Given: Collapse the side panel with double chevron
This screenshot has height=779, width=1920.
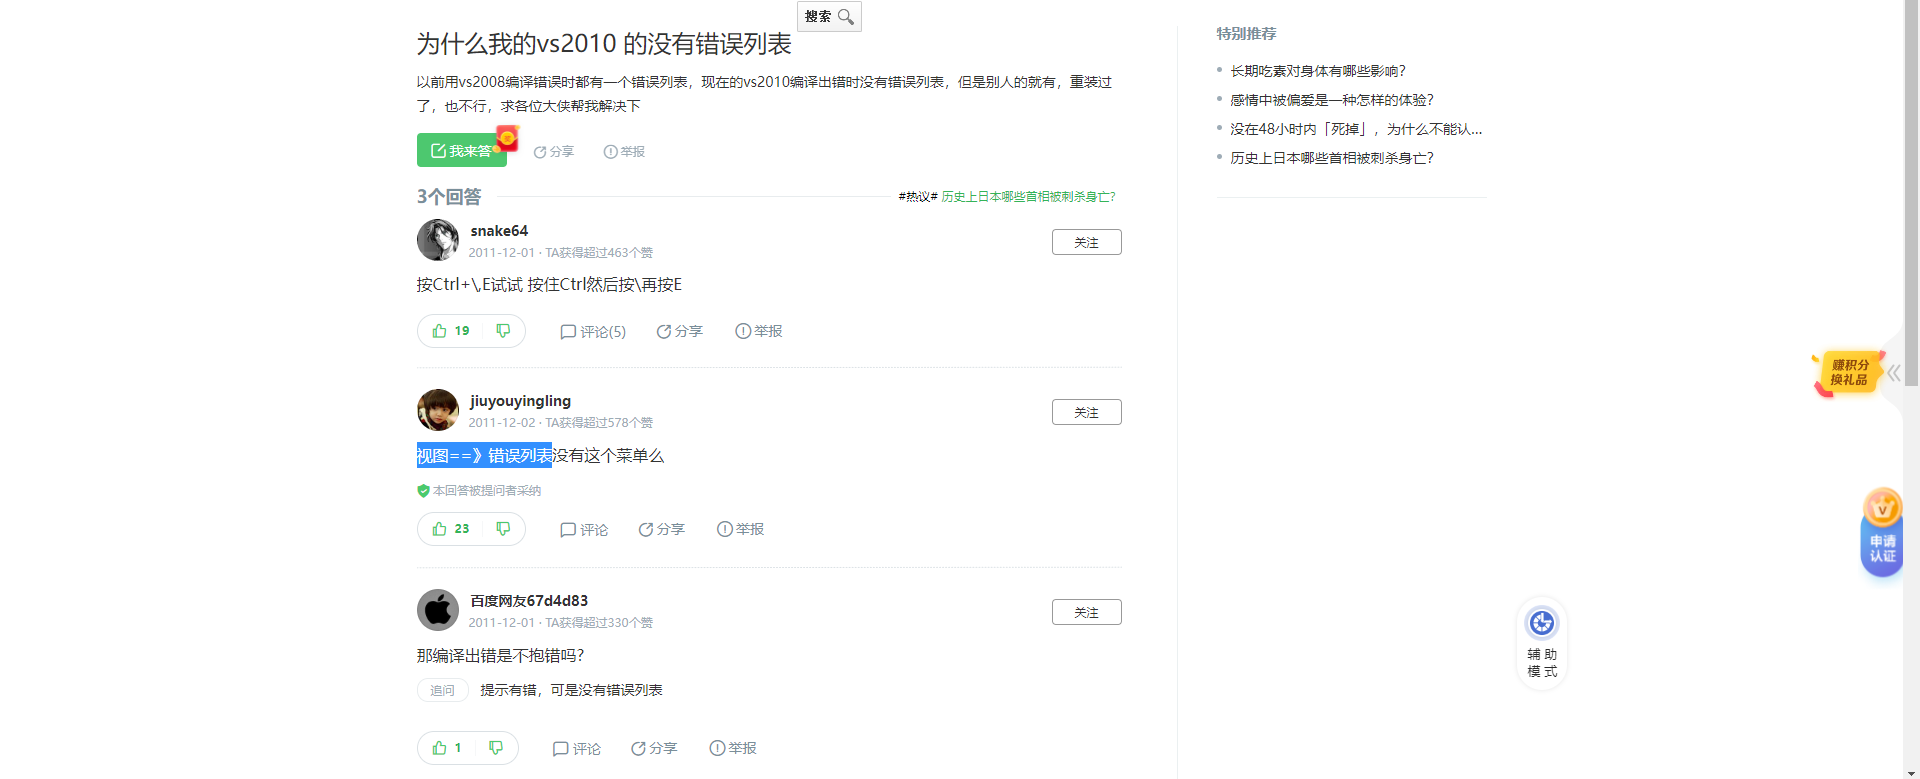Looking at the screenshot, I should click(x=1894, y=373).
